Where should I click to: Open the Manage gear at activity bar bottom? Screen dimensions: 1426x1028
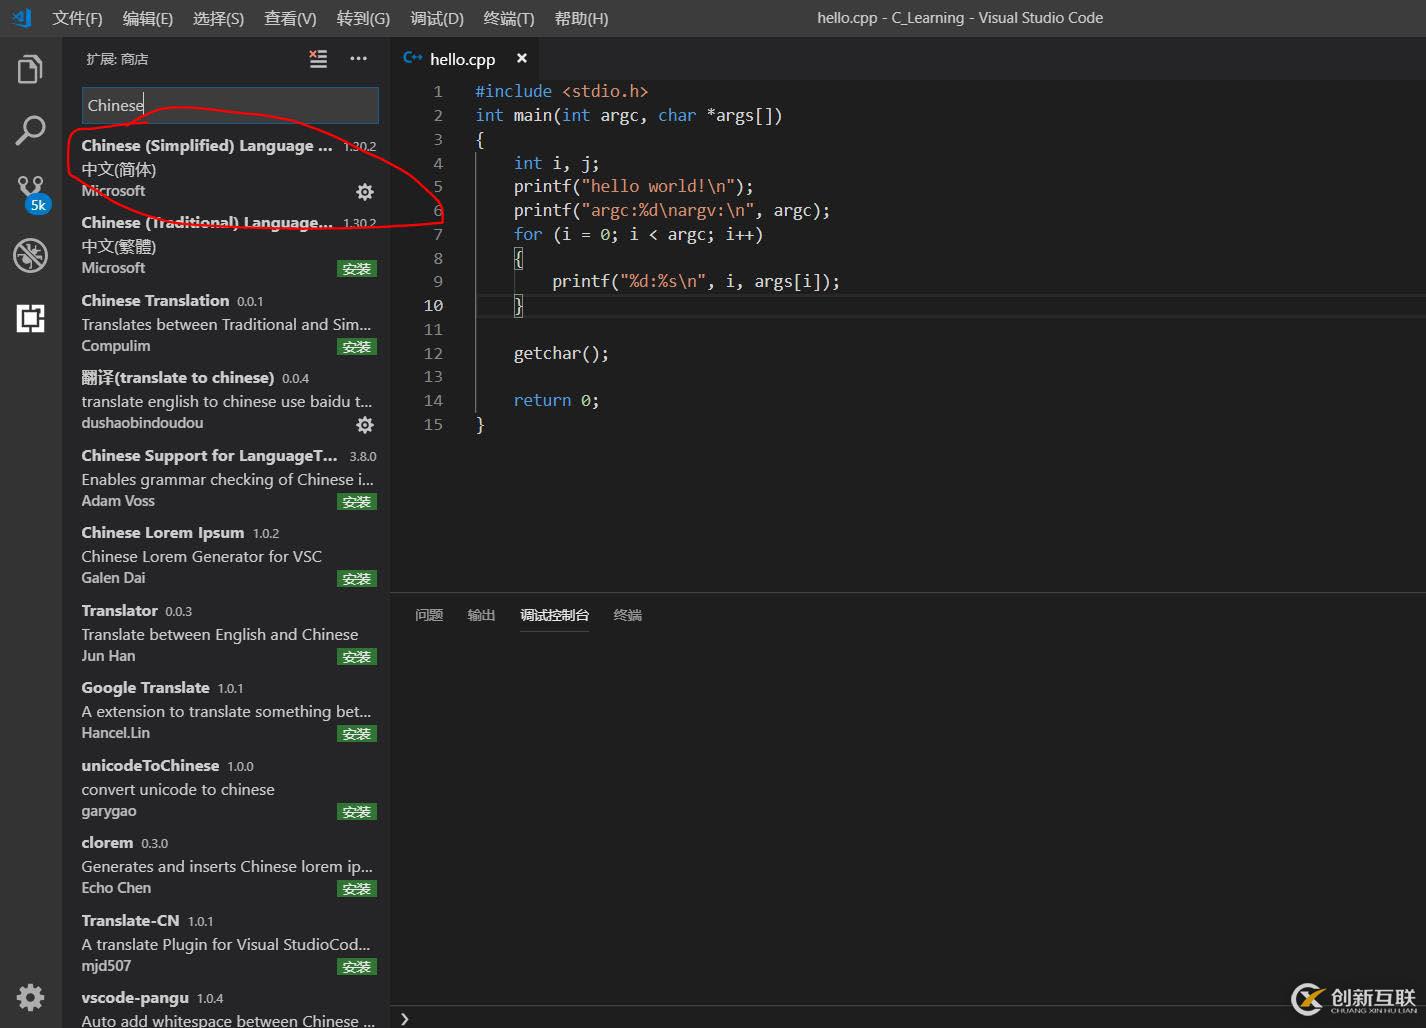tap(30, 997)
